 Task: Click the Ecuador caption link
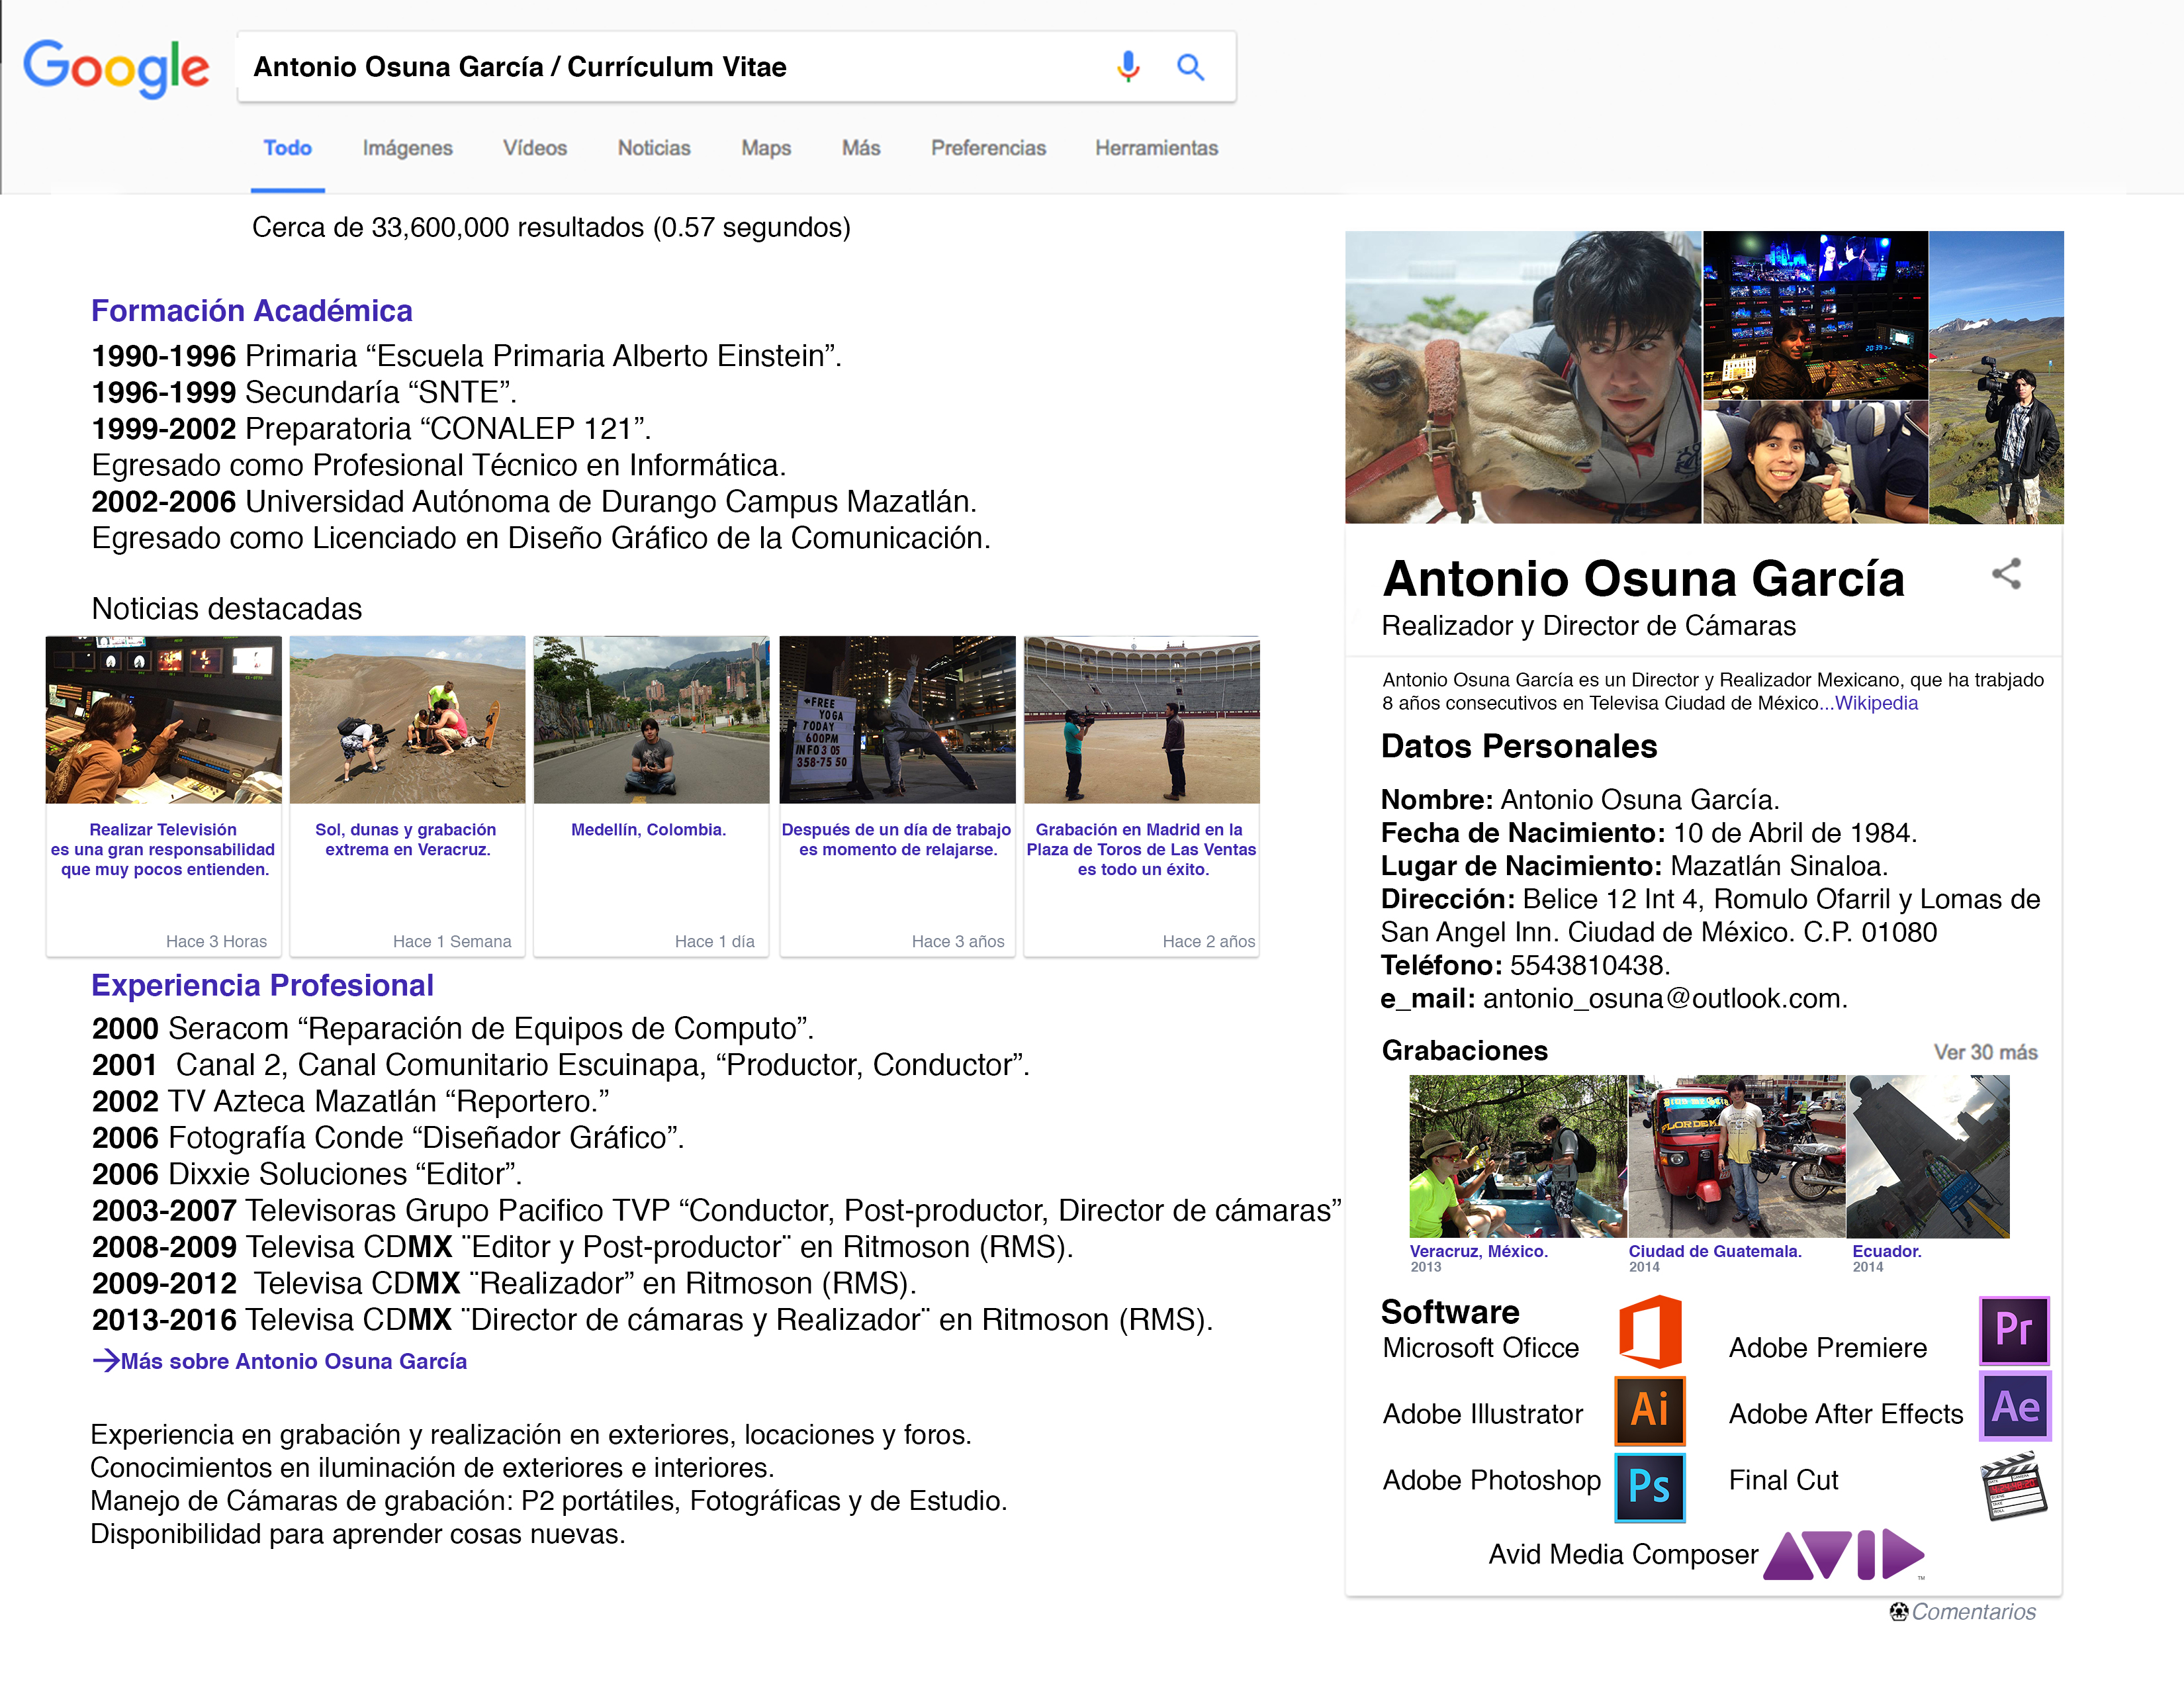point(1886,1251)
